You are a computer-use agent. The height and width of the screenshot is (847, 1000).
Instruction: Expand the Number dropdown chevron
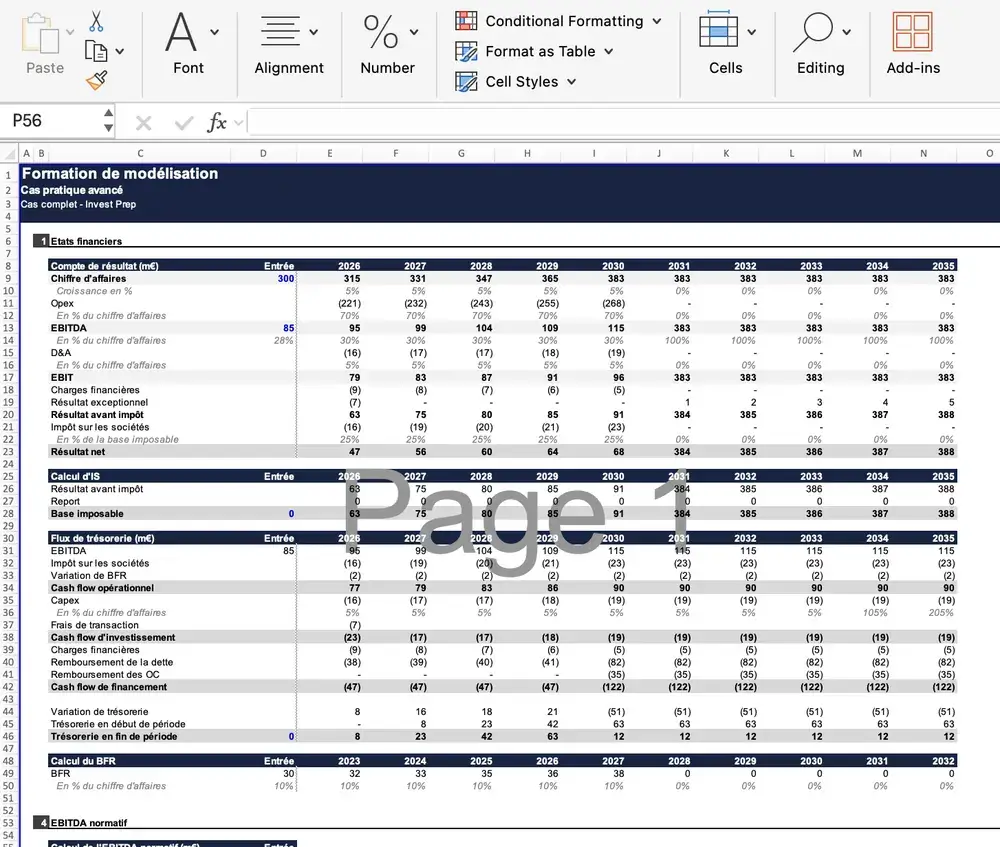click(x=414, y=32)
